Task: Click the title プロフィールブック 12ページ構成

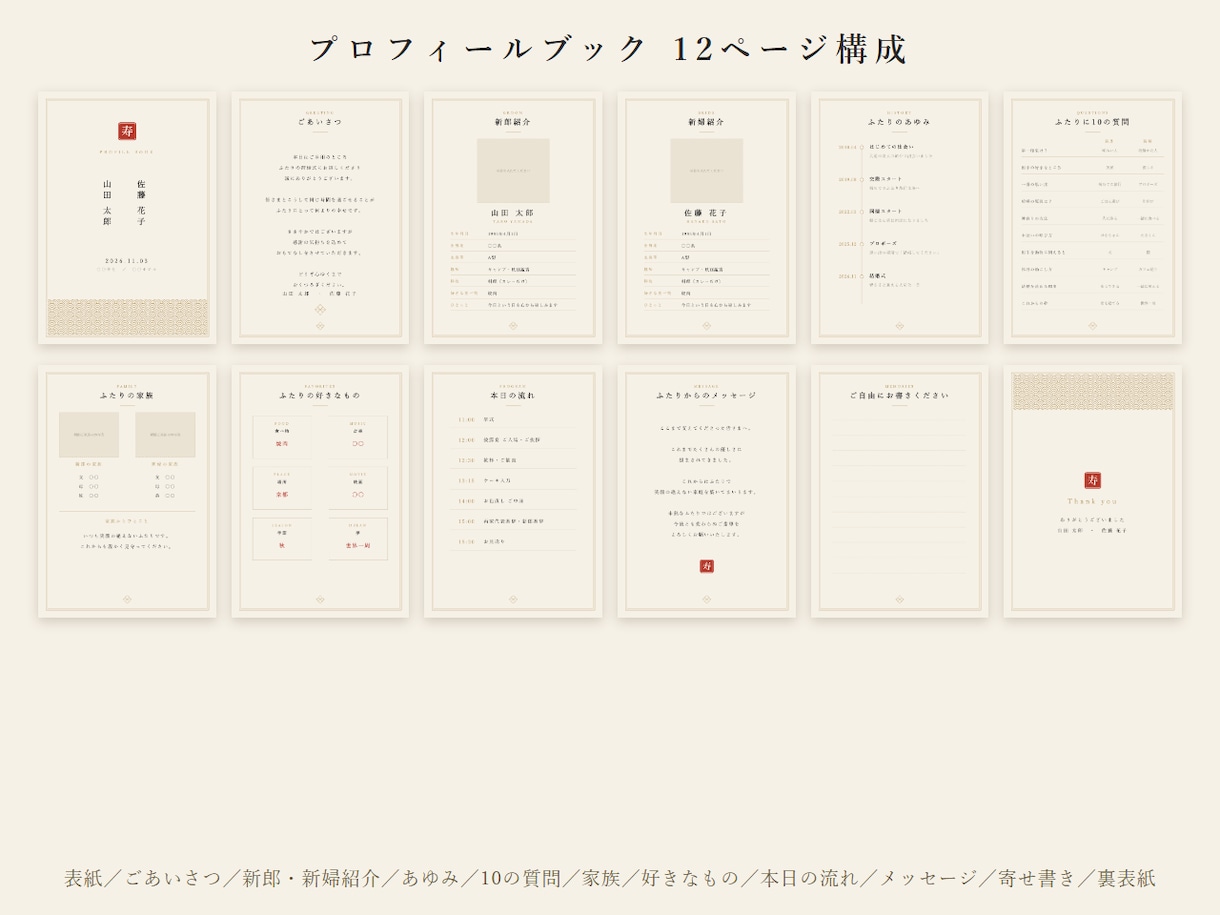Action: [609, 49]
